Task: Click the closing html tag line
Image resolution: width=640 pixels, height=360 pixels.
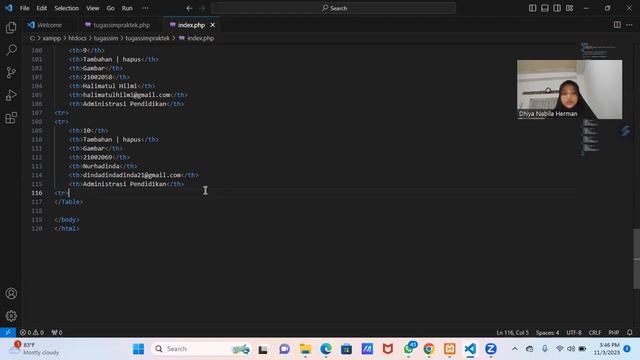Action: click(x=67, y=229)
